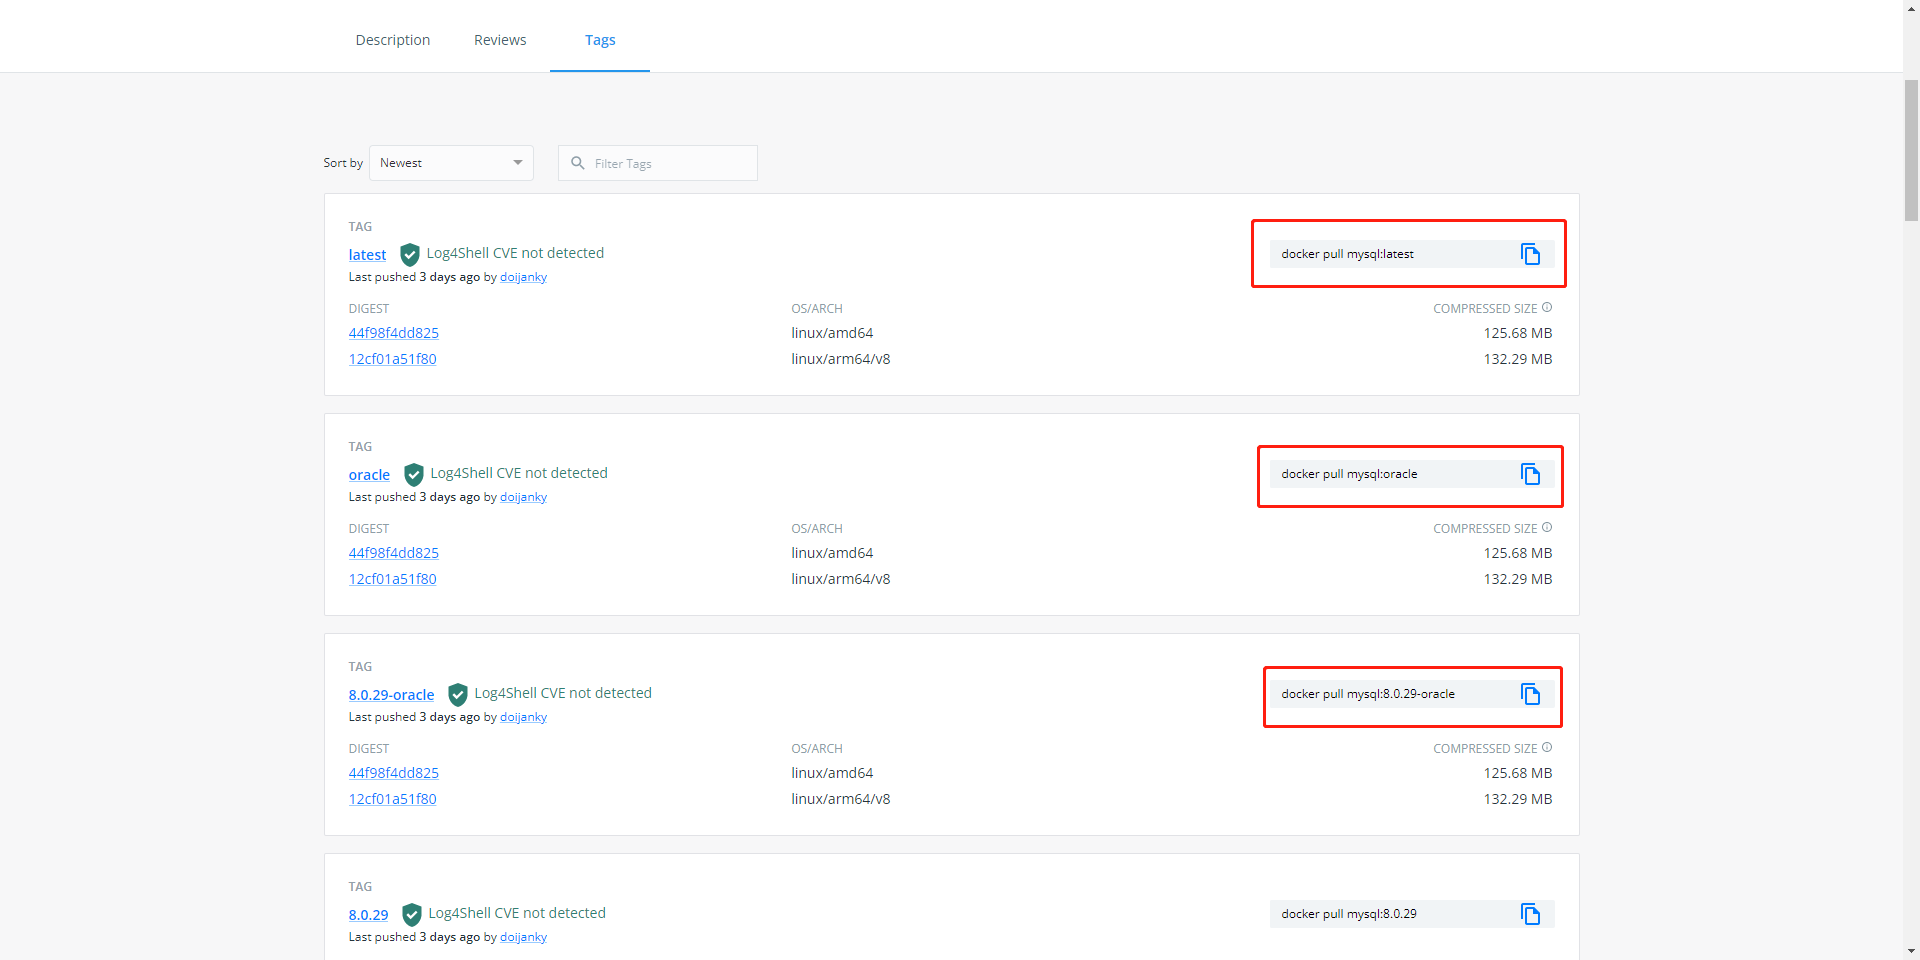Viewport: 1920px width, 960px height.
Task: Open the Sort by Newest dropdown
Action: 451,163
